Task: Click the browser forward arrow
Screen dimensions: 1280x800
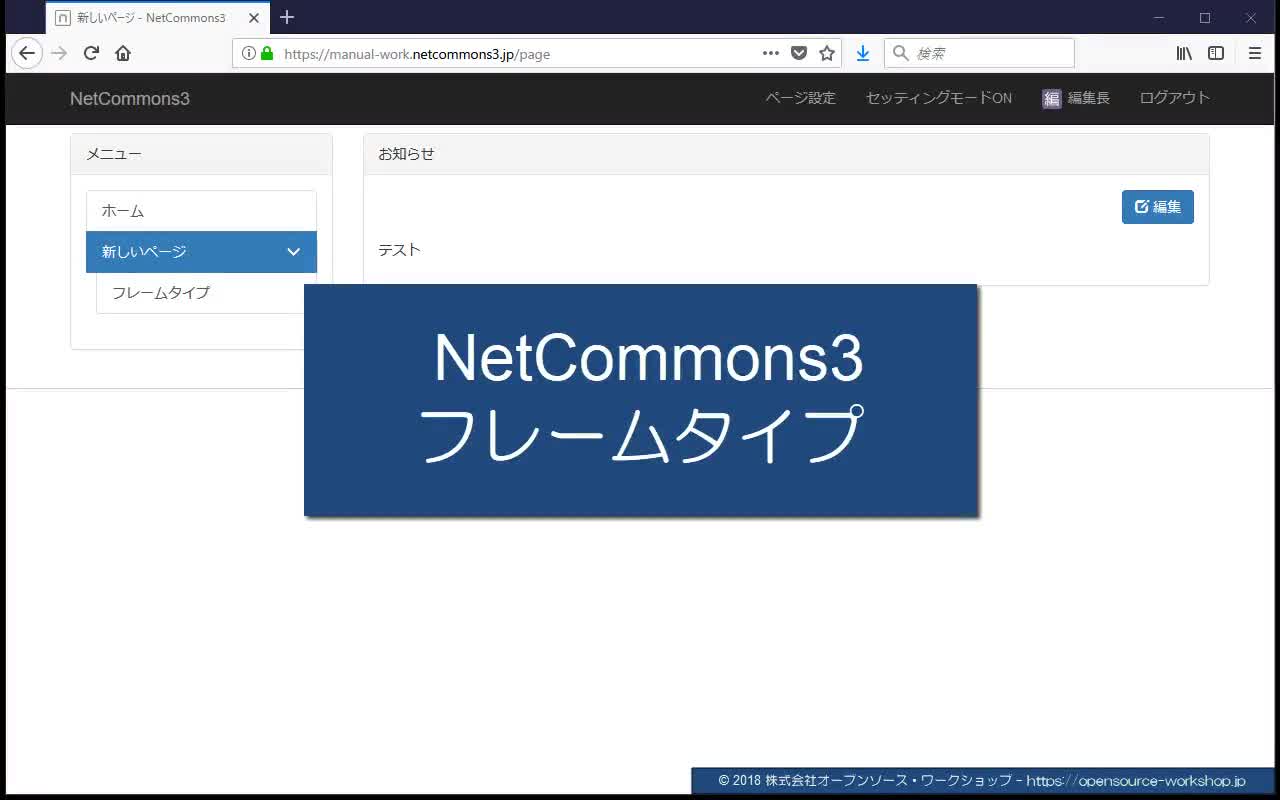Action: coord(59,53)
